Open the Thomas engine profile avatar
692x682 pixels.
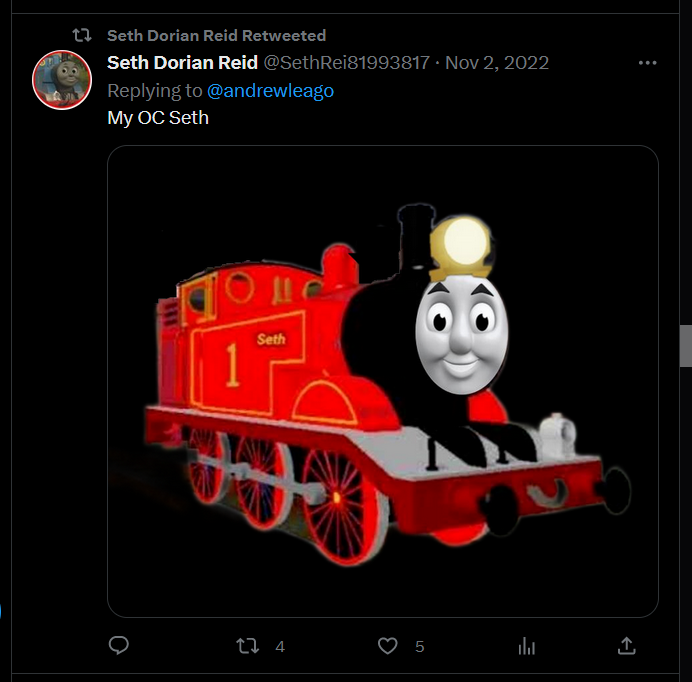click(62, 80)
